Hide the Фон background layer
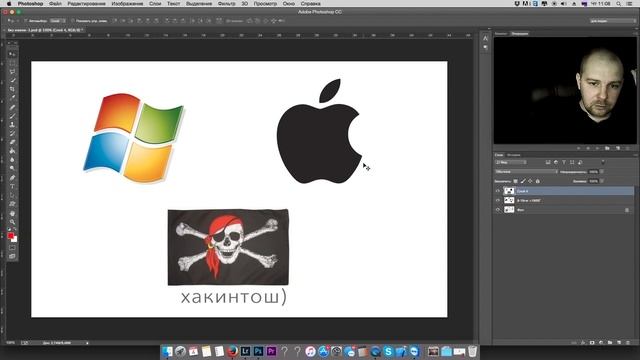The width and height of the screenshot is (640, 360). click(x=498, y=210)
